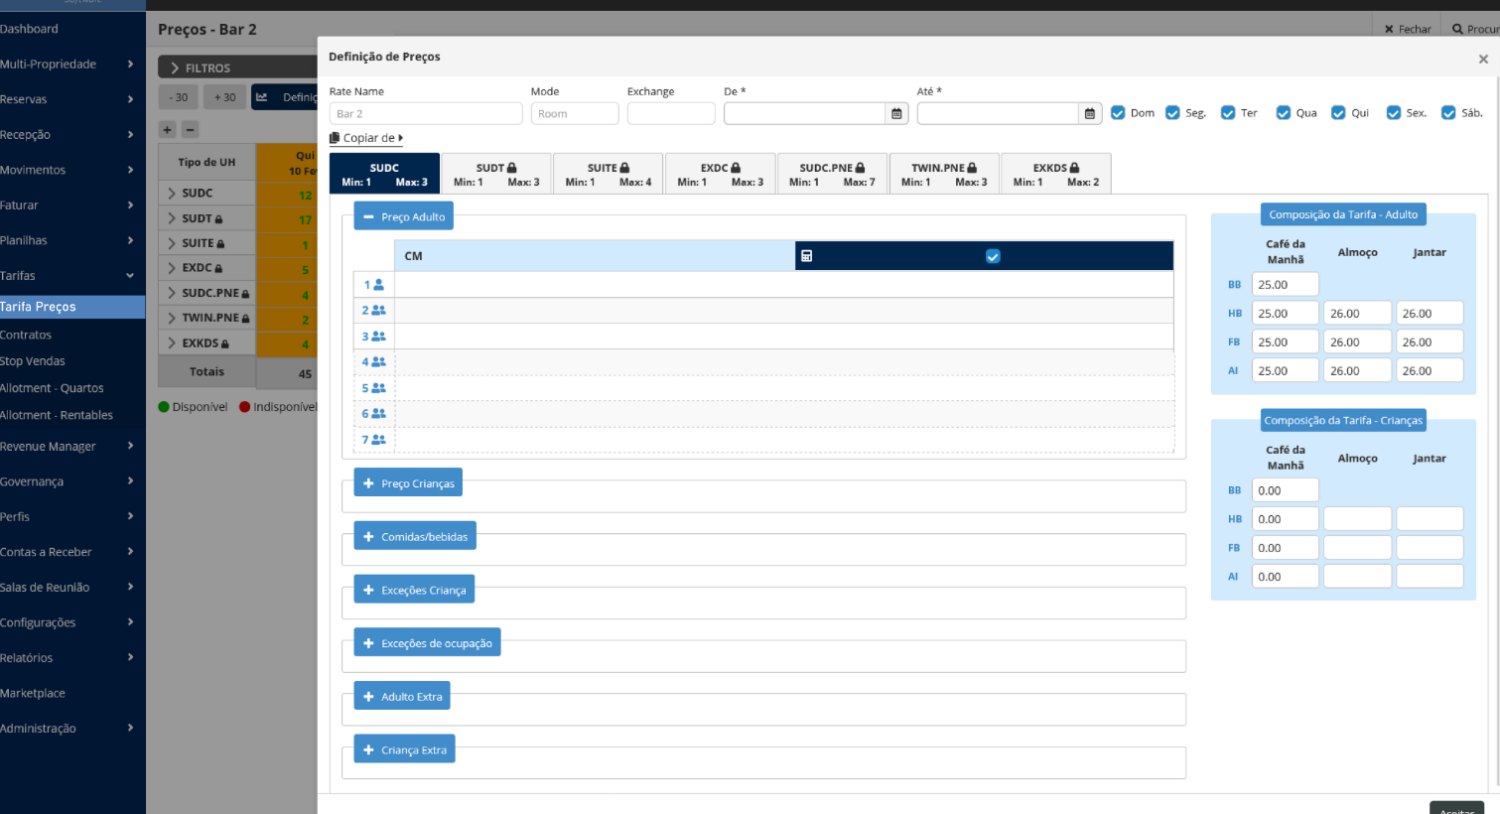The height and width of the screenshot is (814, 1500).
Task: Expand the Exceções Criança section
Action: click(414, 590)
